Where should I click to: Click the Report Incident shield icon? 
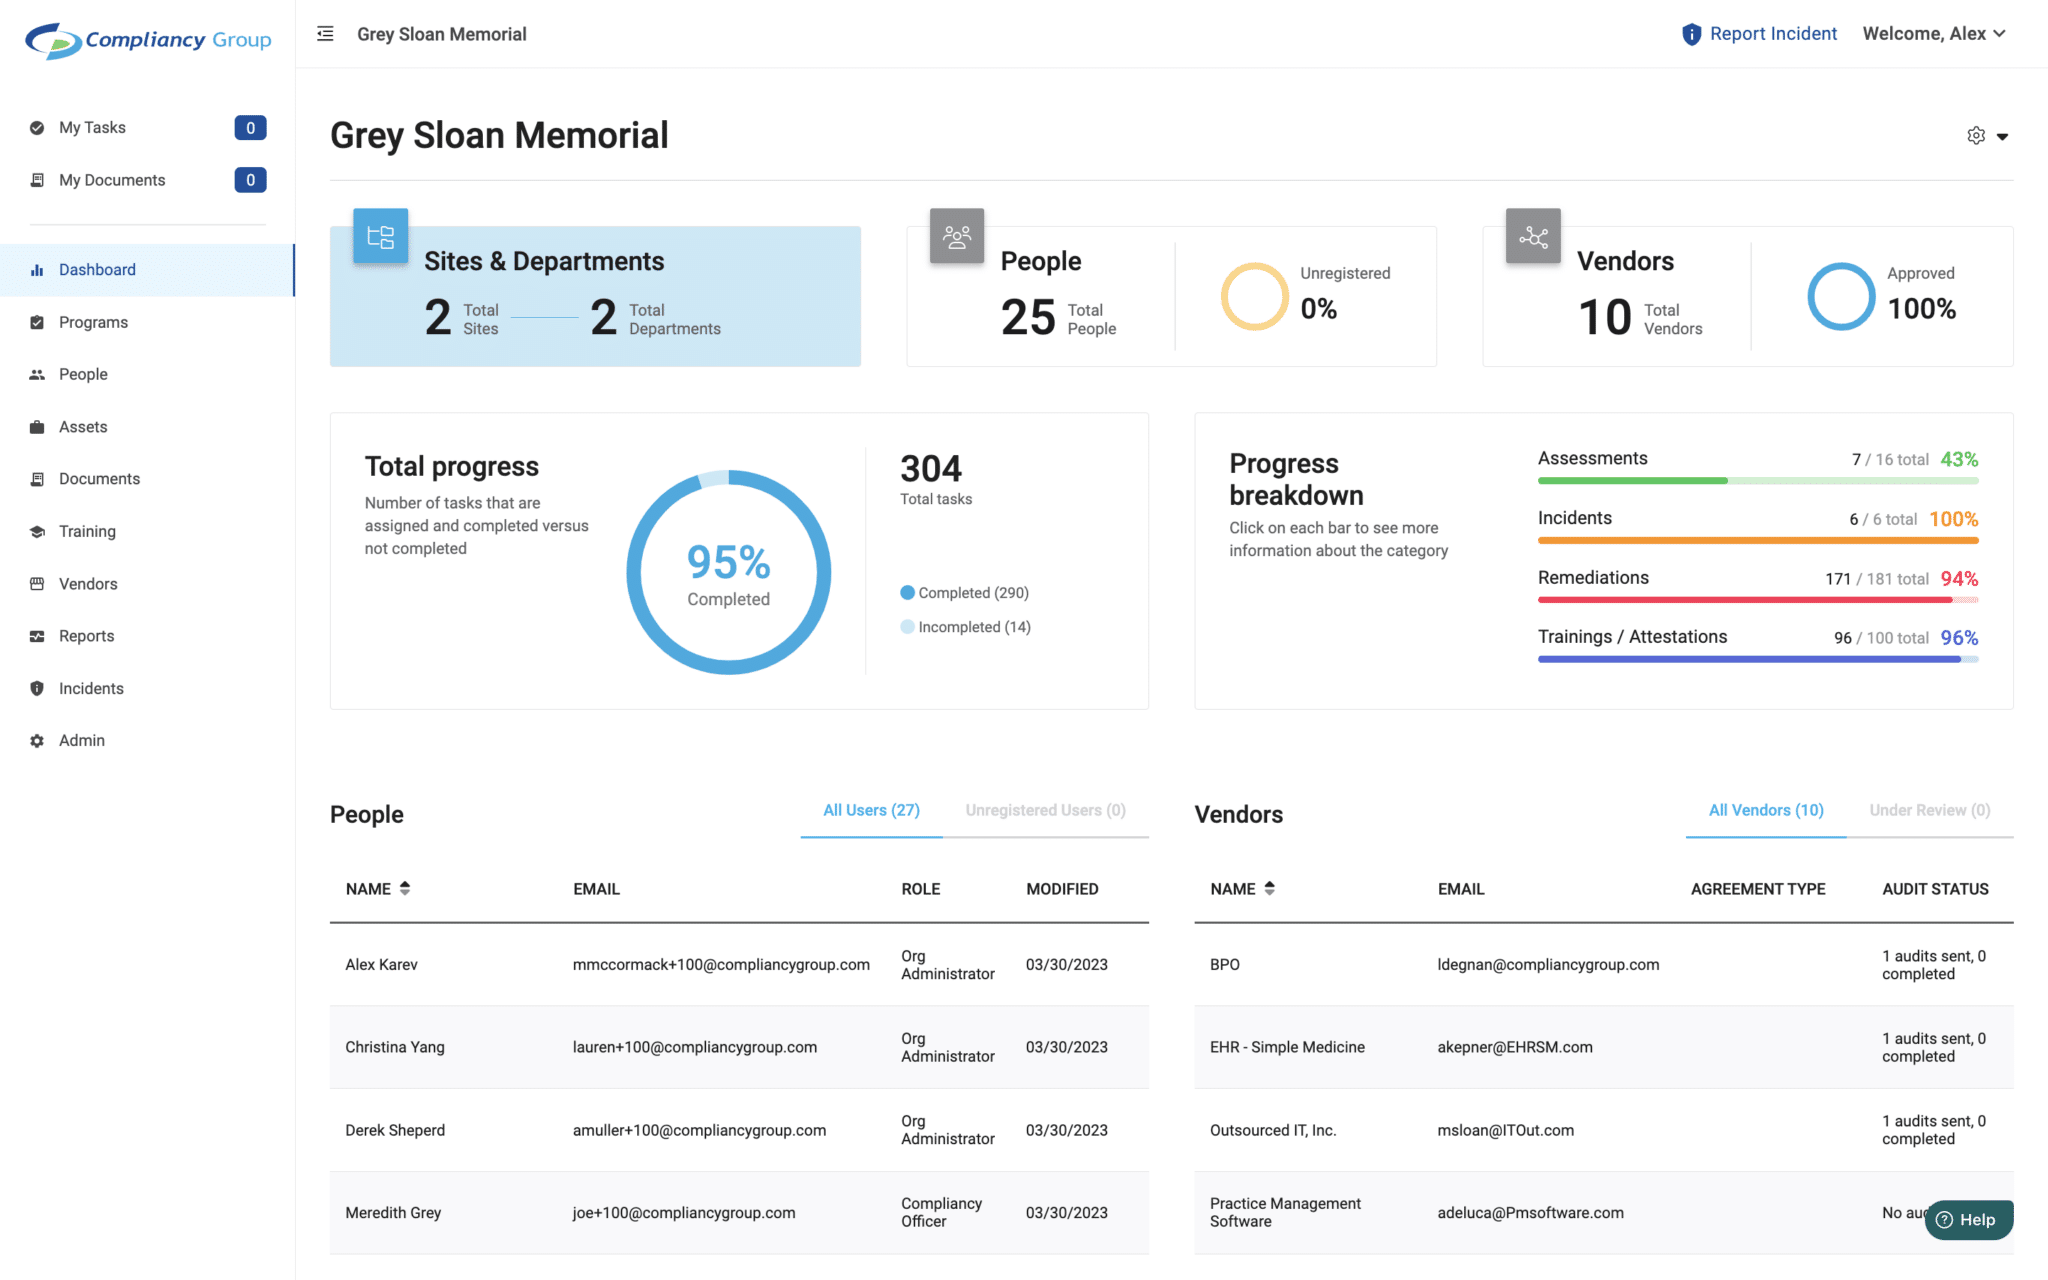point(1691,34)
